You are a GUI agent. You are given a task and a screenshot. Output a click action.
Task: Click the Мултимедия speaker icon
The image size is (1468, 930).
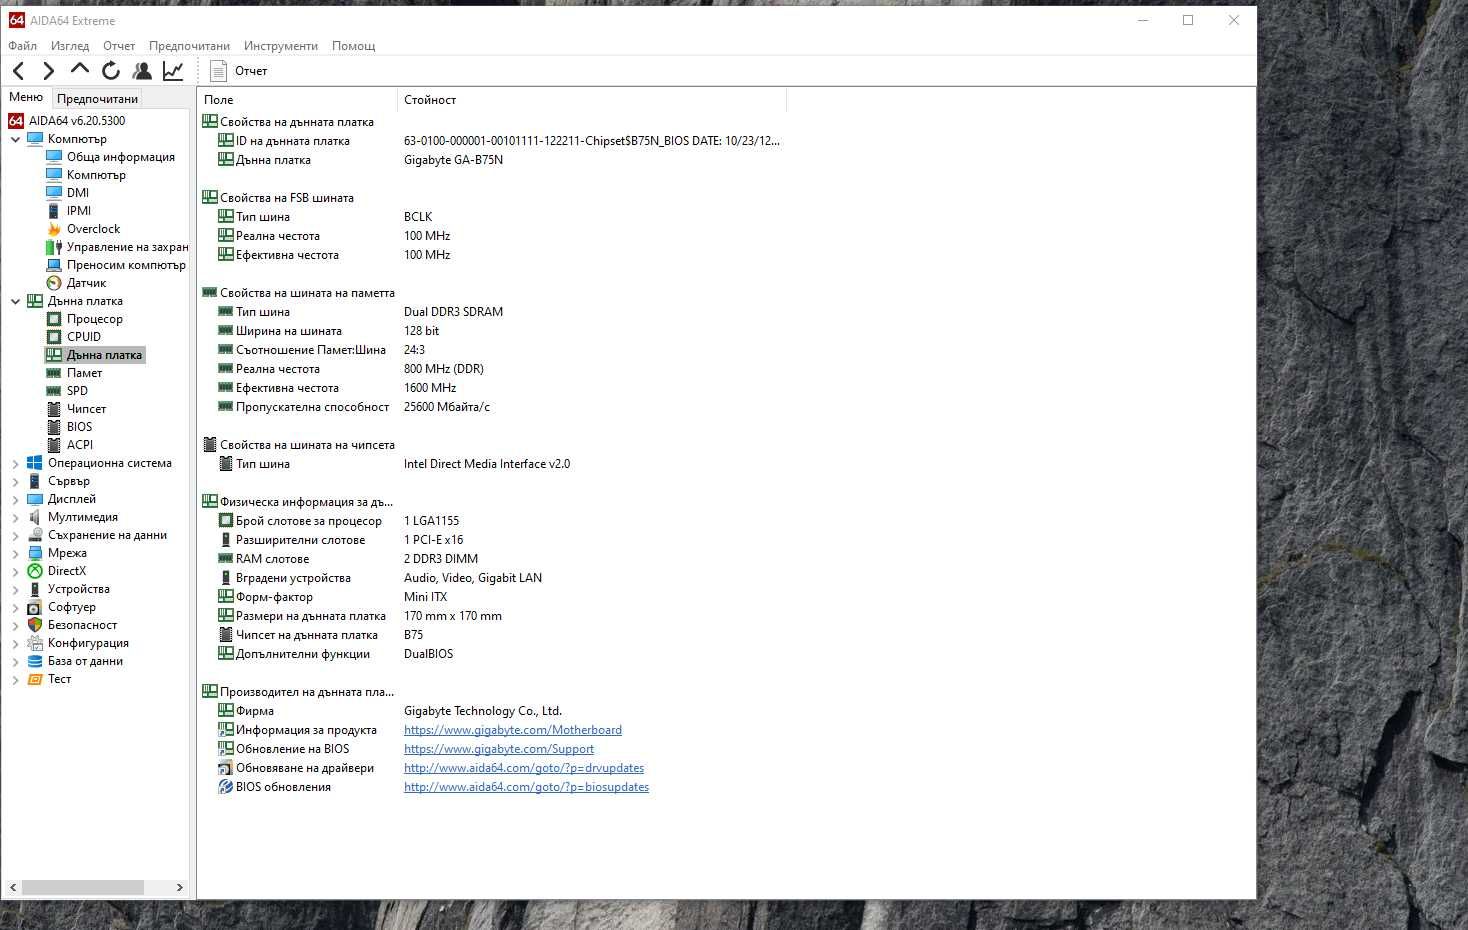point(35,517)
